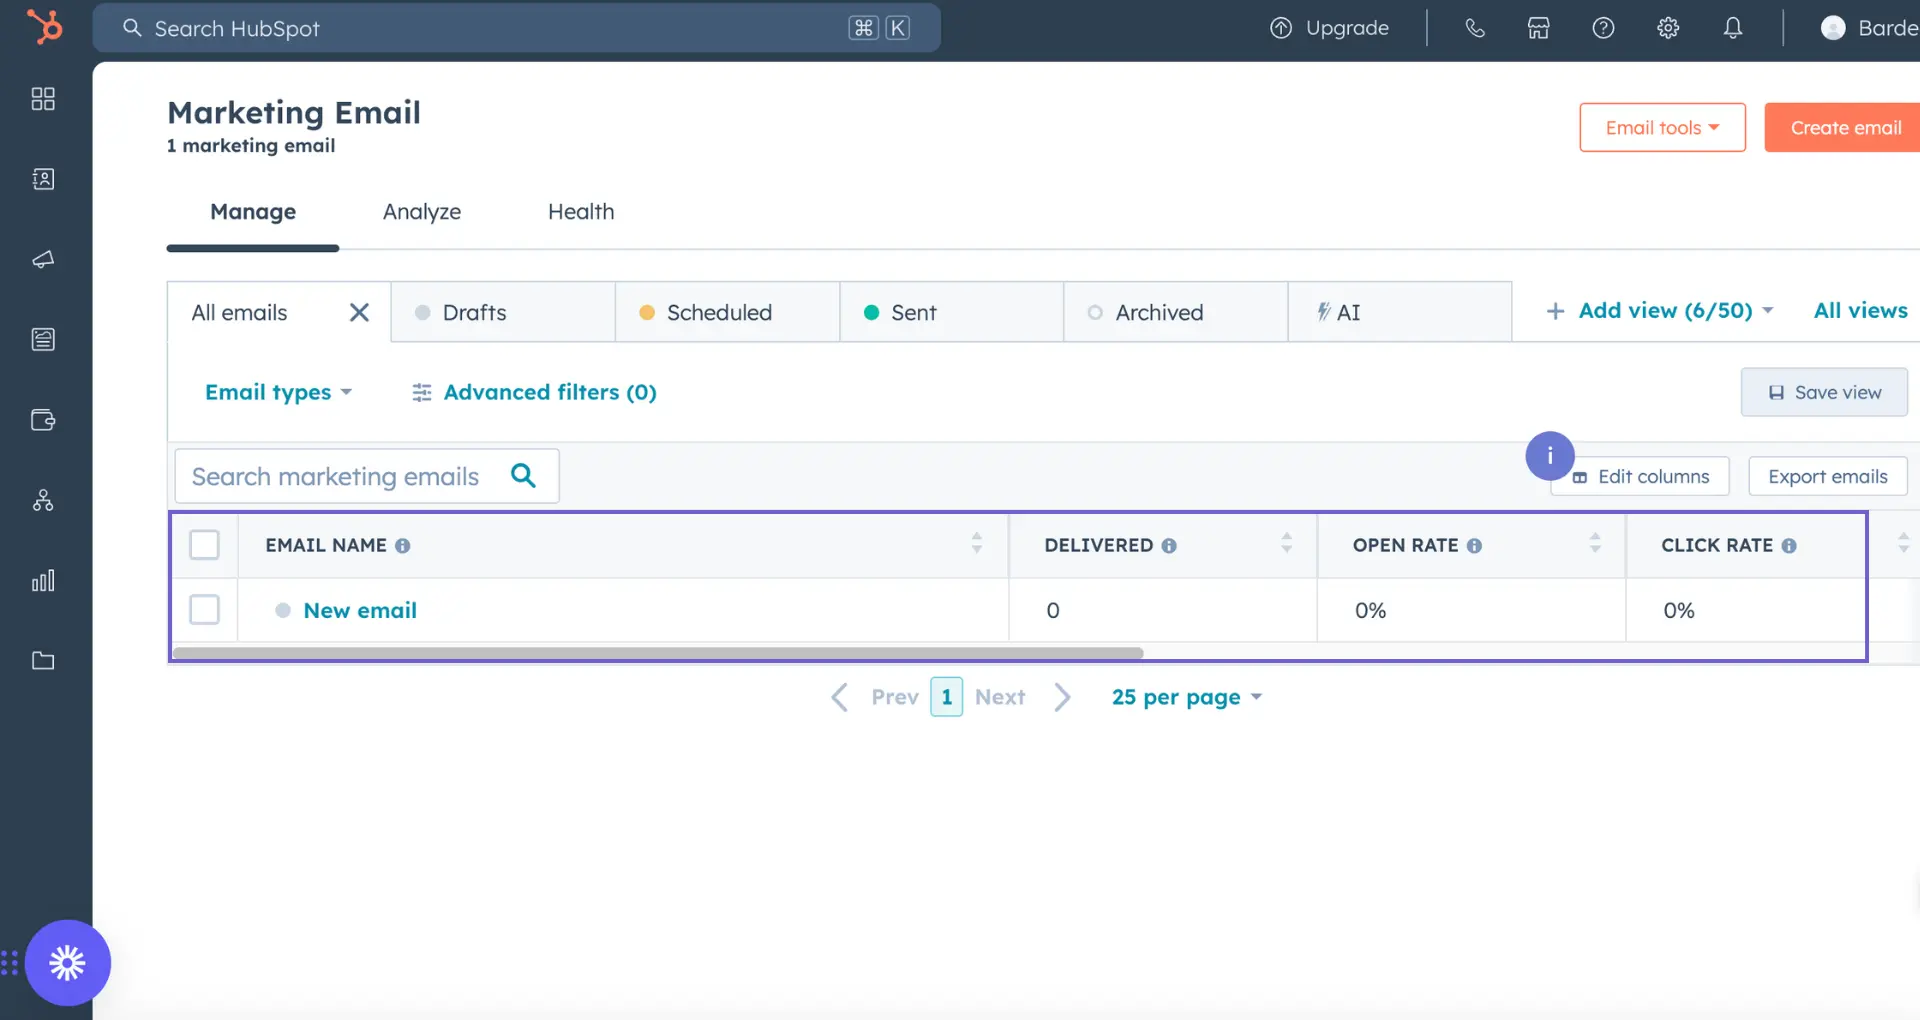1920x1020 pixels.
Task: Click the Save view button
Action: (1824, 392)
